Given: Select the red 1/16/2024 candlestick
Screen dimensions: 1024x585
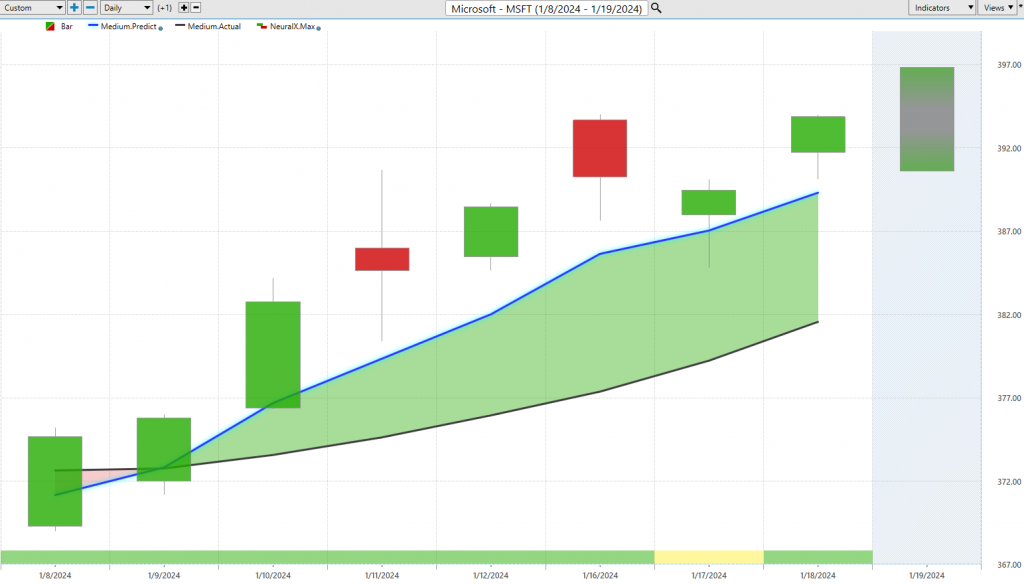Looking at the screenshot, I should click(x=600, y=148).
